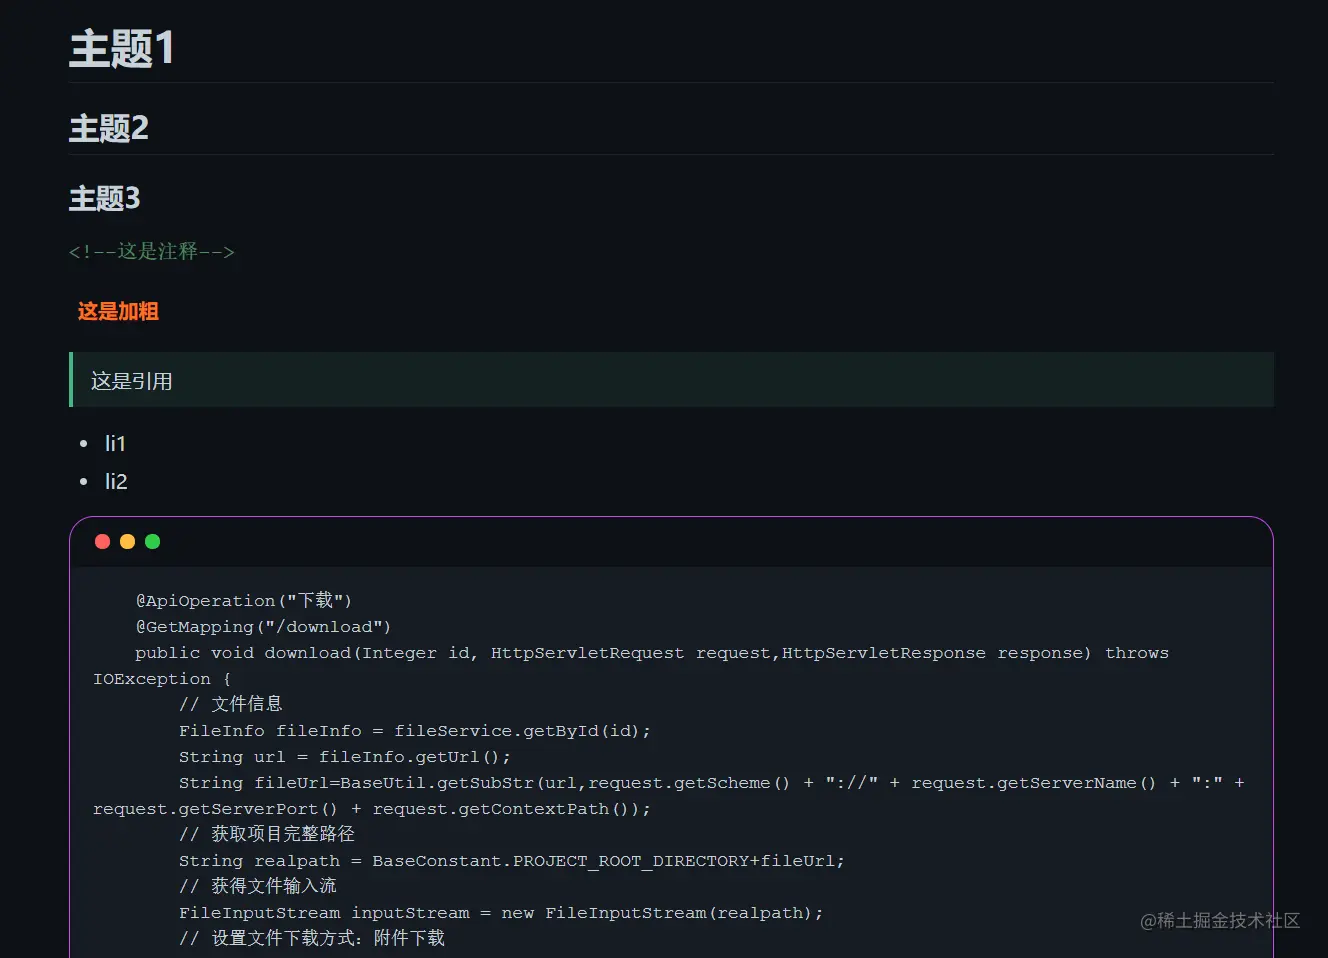Click the throws keyword in the code
Viewport: 1328px width, 958px height.
(x=1137, y=652)
